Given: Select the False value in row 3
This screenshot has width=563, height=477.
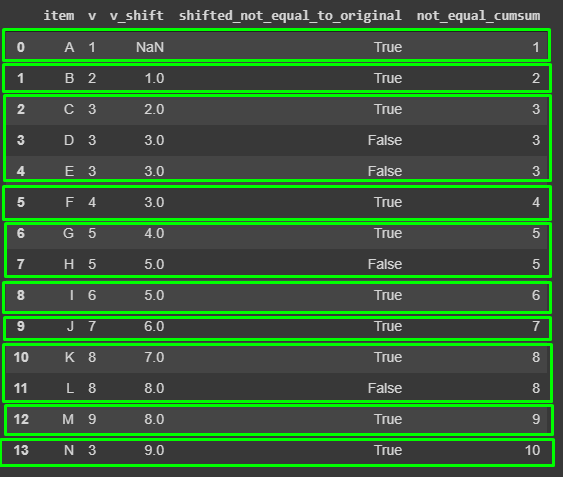Looking at the screenshot, I should pos(385,140).
